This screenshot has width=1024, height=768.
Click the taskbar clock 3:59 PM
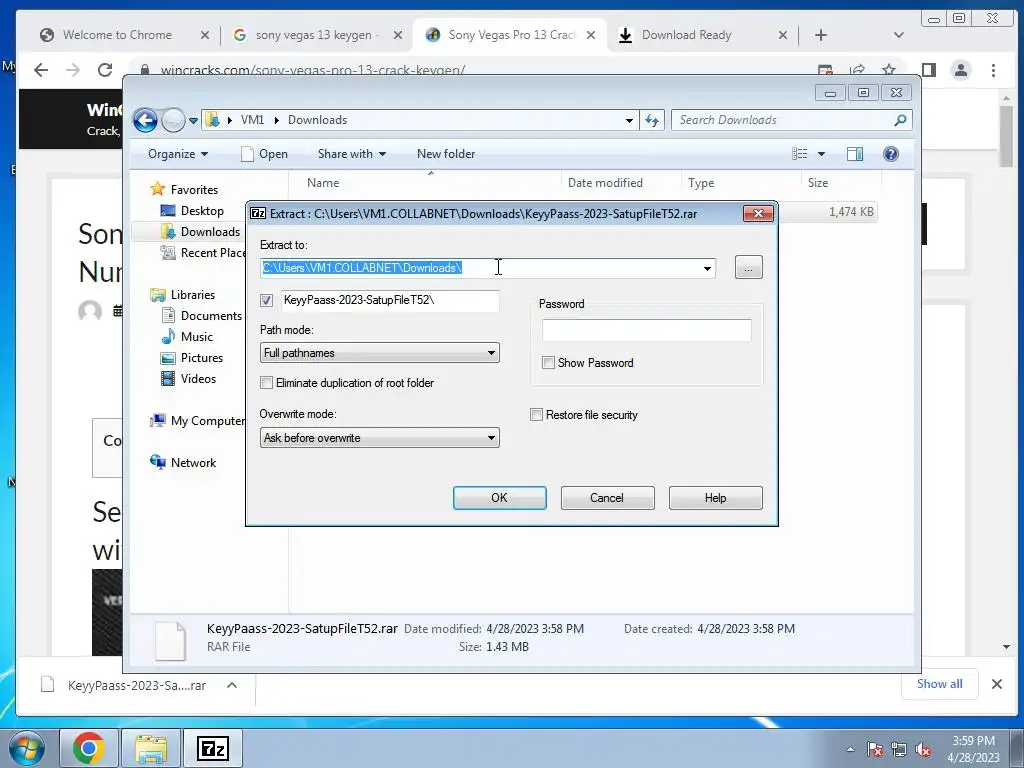973,749
